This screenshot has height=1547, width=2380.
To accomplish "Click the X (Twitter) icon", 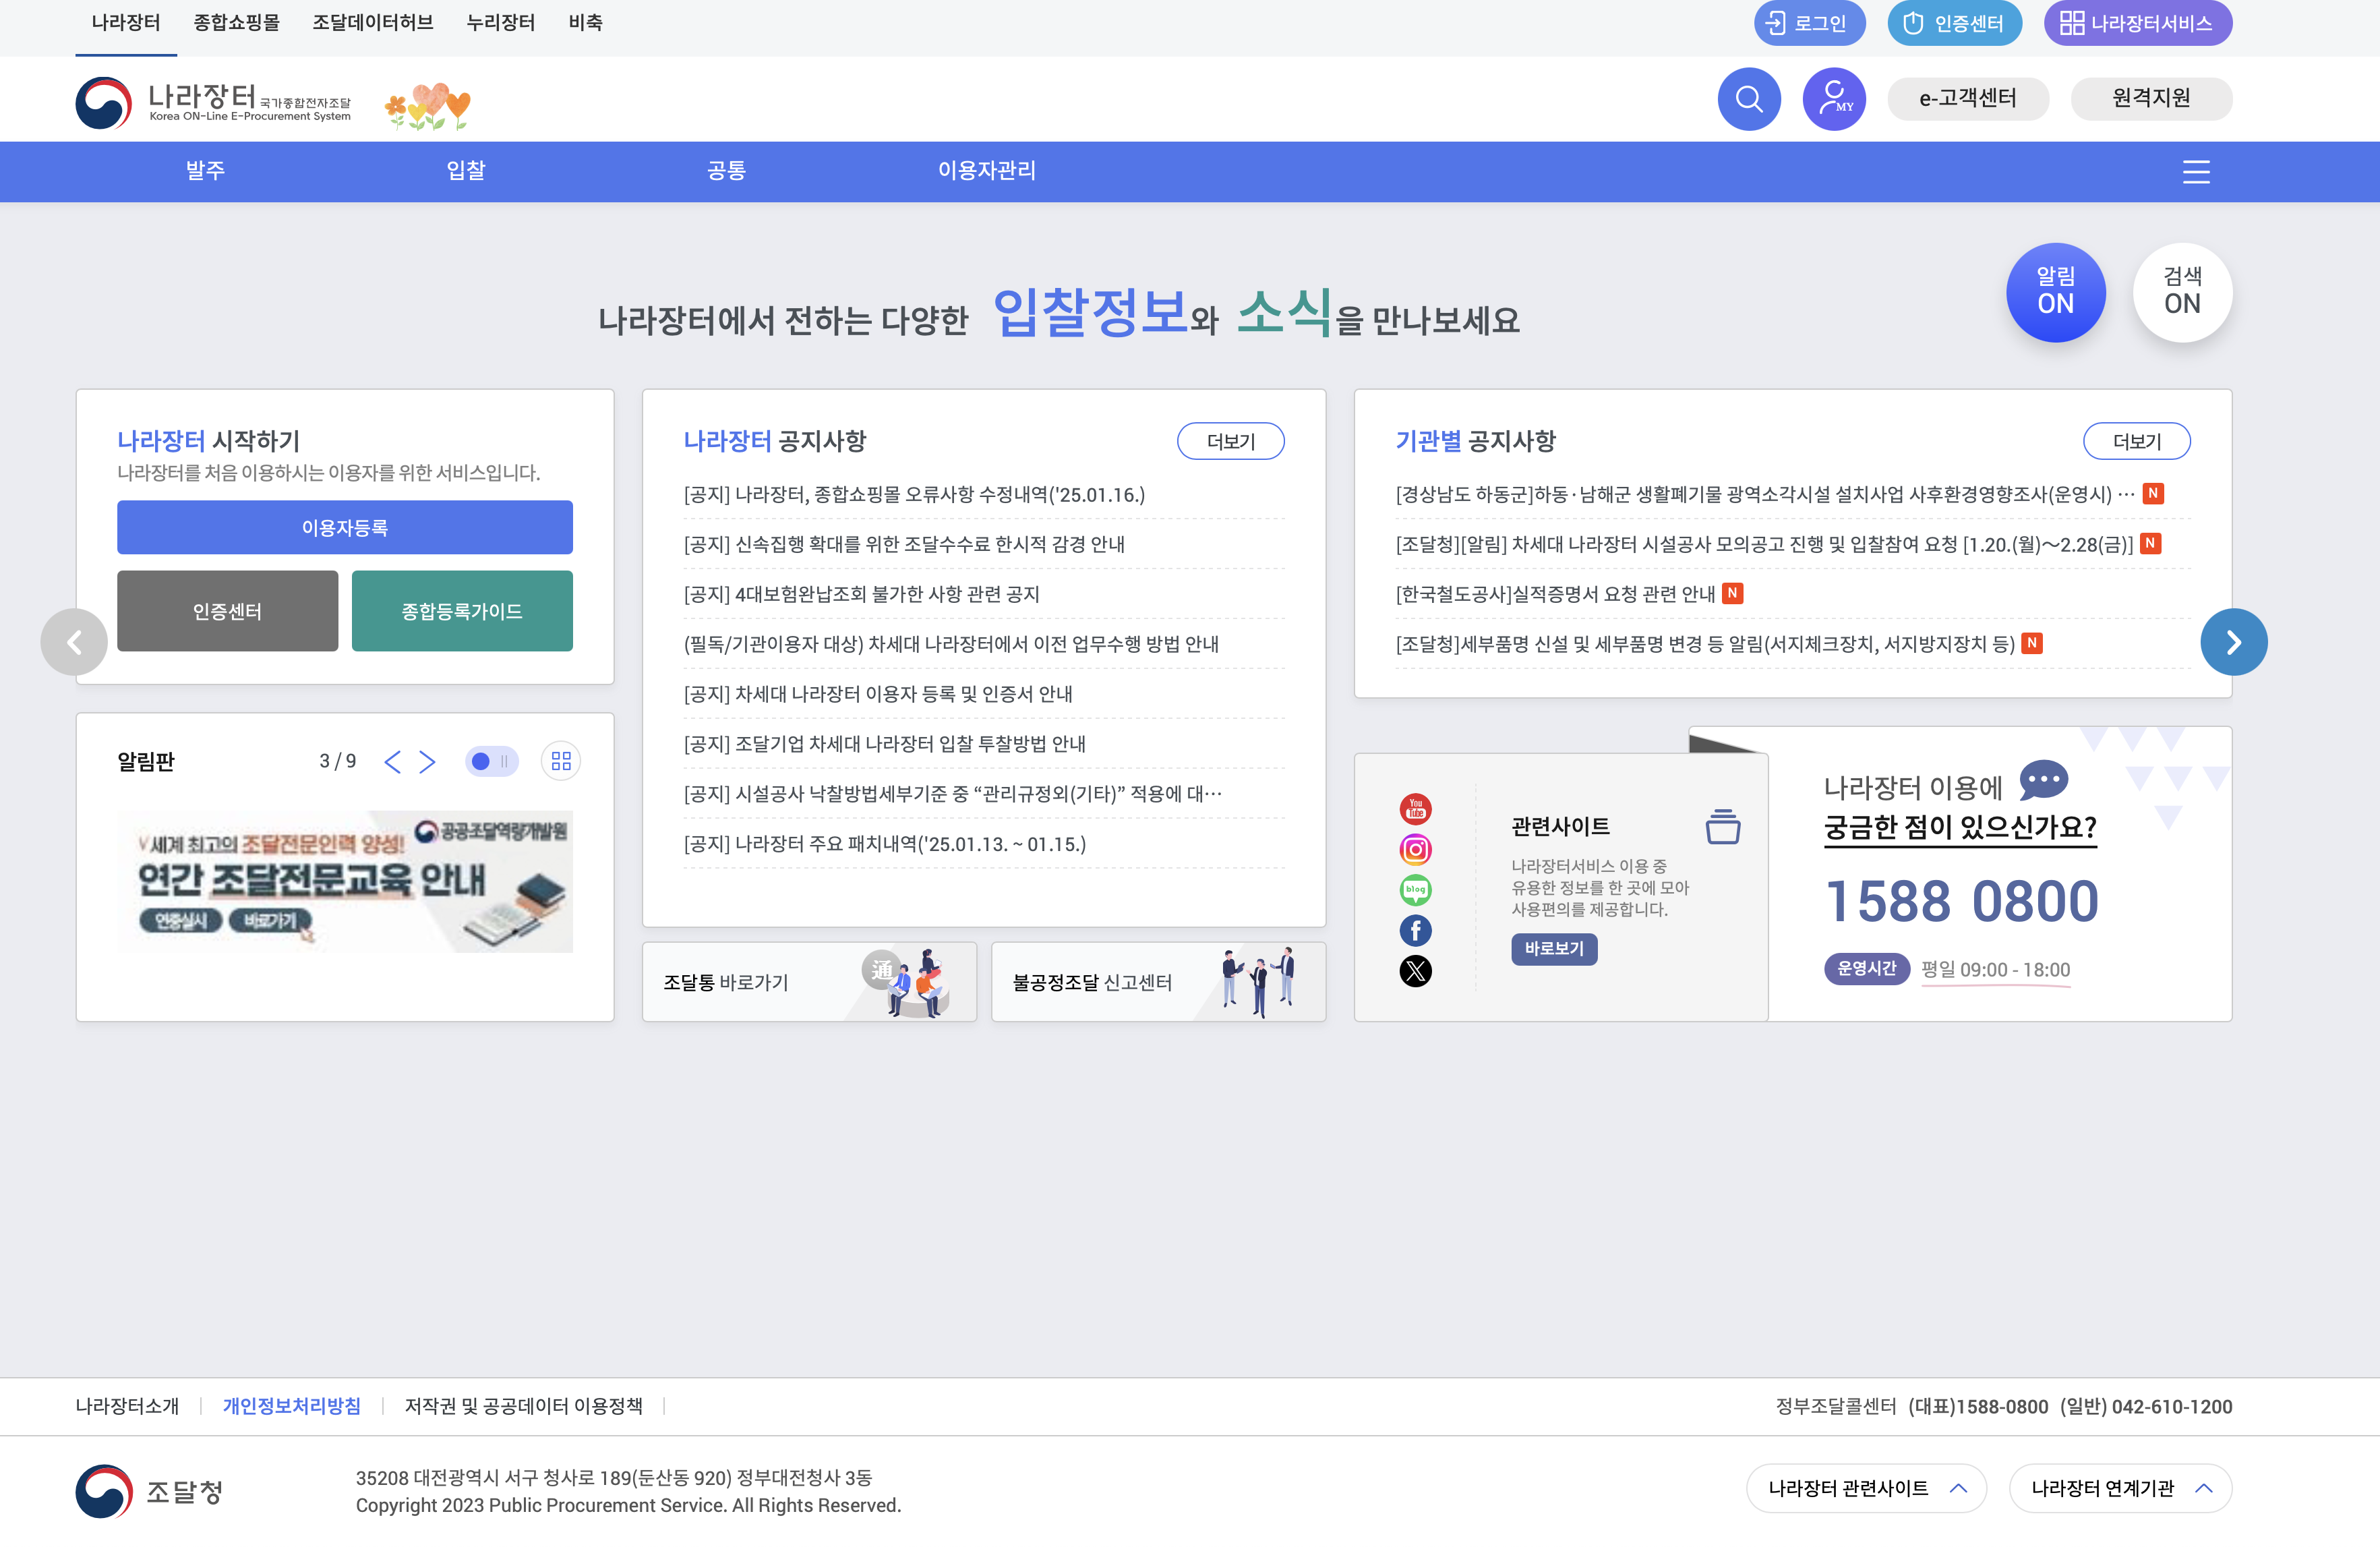I will click(x=1415, y=970).
